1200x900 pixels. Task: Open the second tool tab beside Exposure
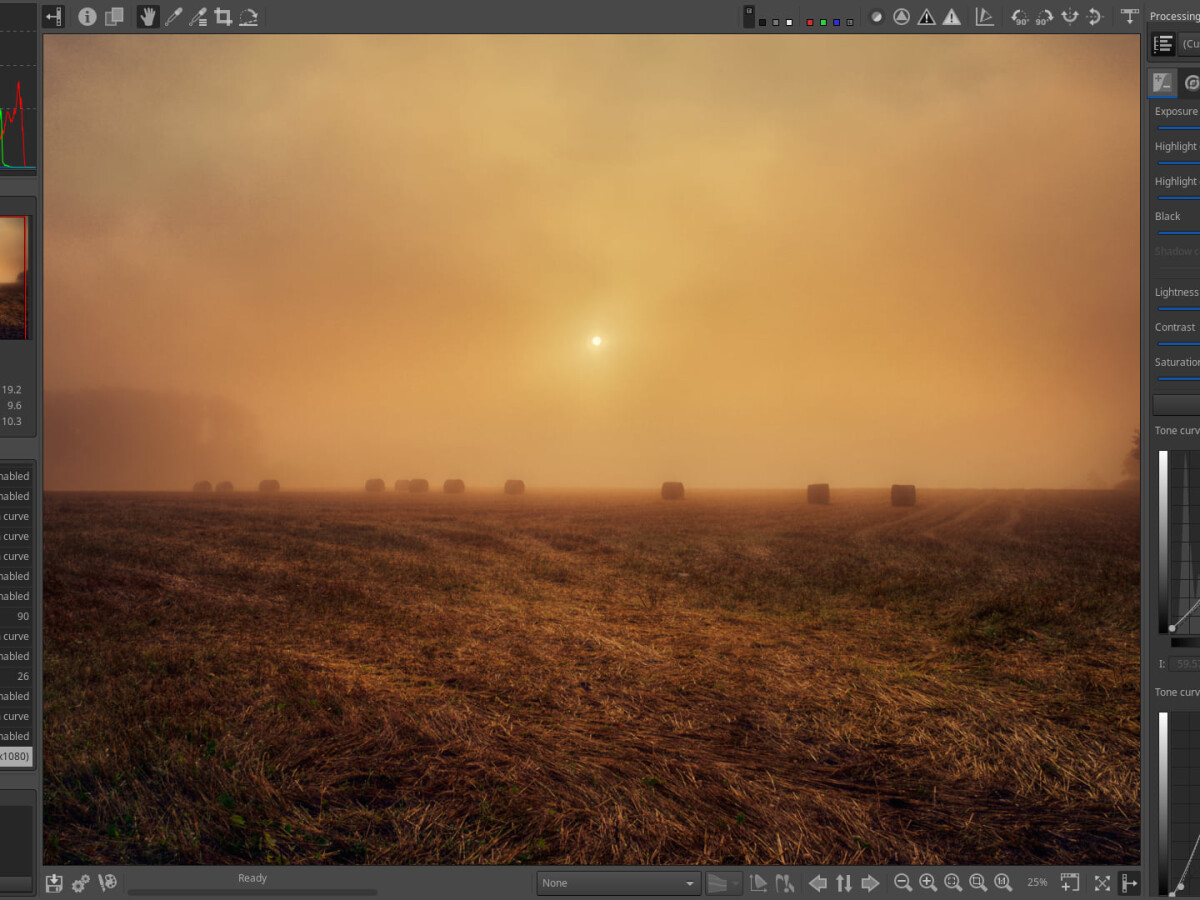click(x=1191, y=83)
